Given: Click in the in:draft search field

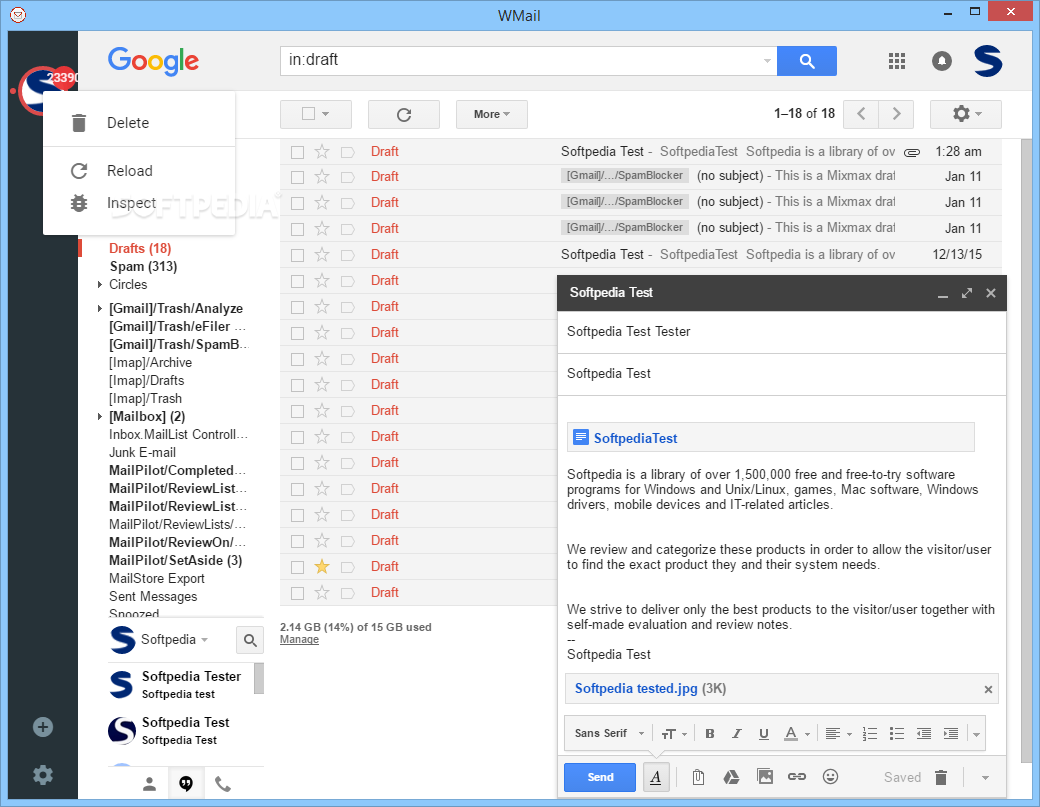Looking at the screenshot, I should pos(521,60).
